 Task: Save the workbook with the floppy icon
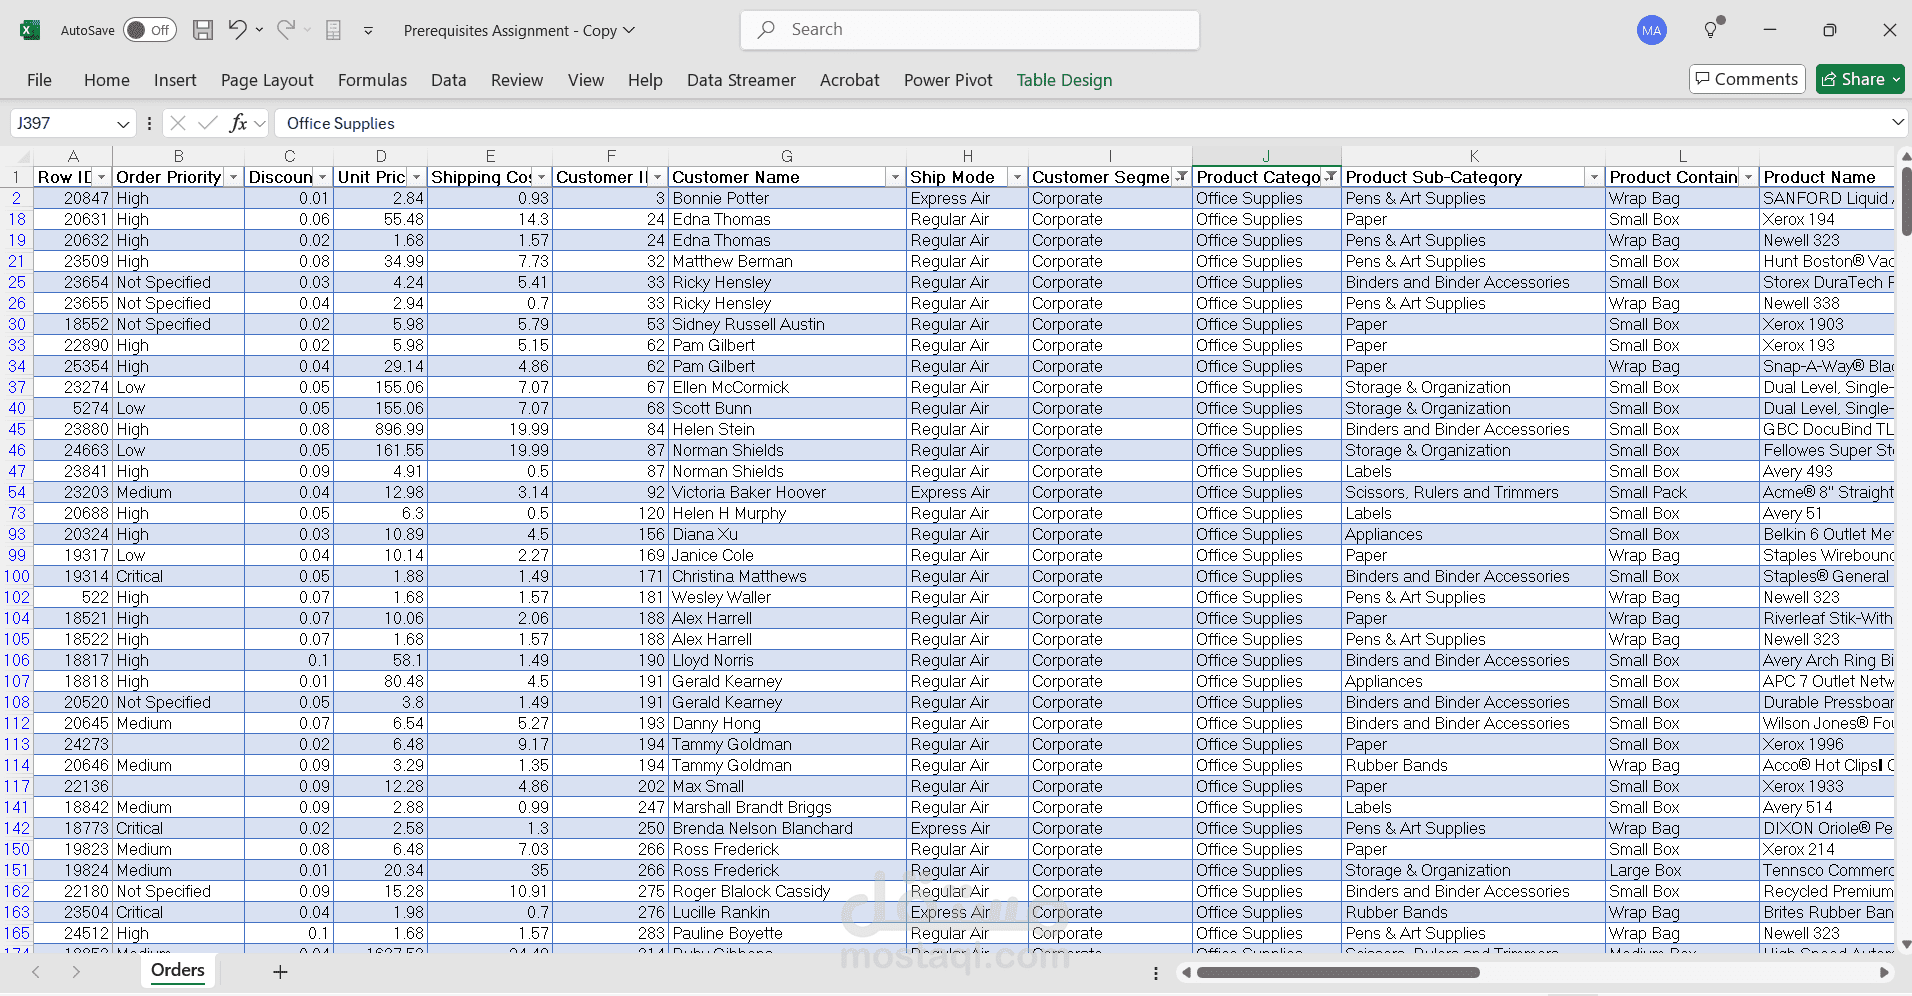coord(203,30)
